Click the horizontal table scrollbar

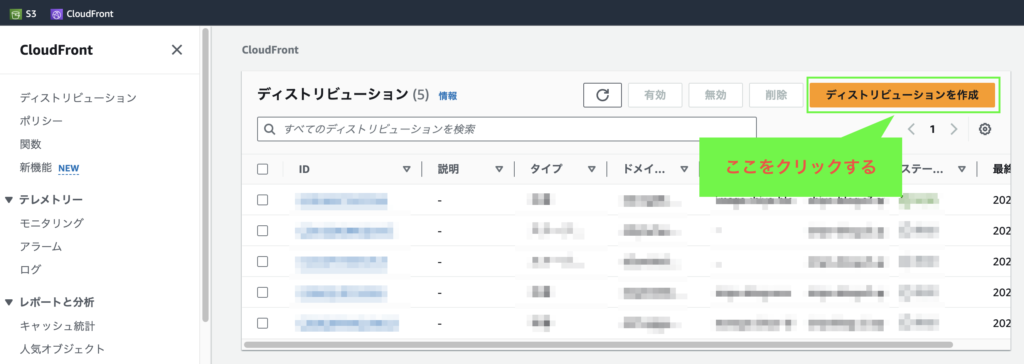coord(598,344)
